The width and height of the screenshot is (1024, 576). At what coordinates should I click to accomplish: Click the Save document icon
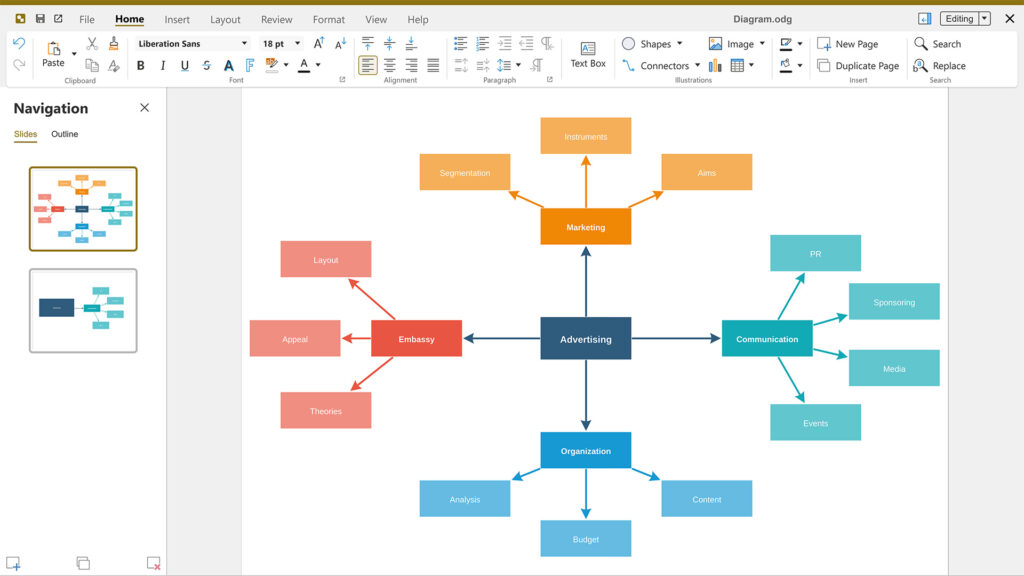[40, 19]
